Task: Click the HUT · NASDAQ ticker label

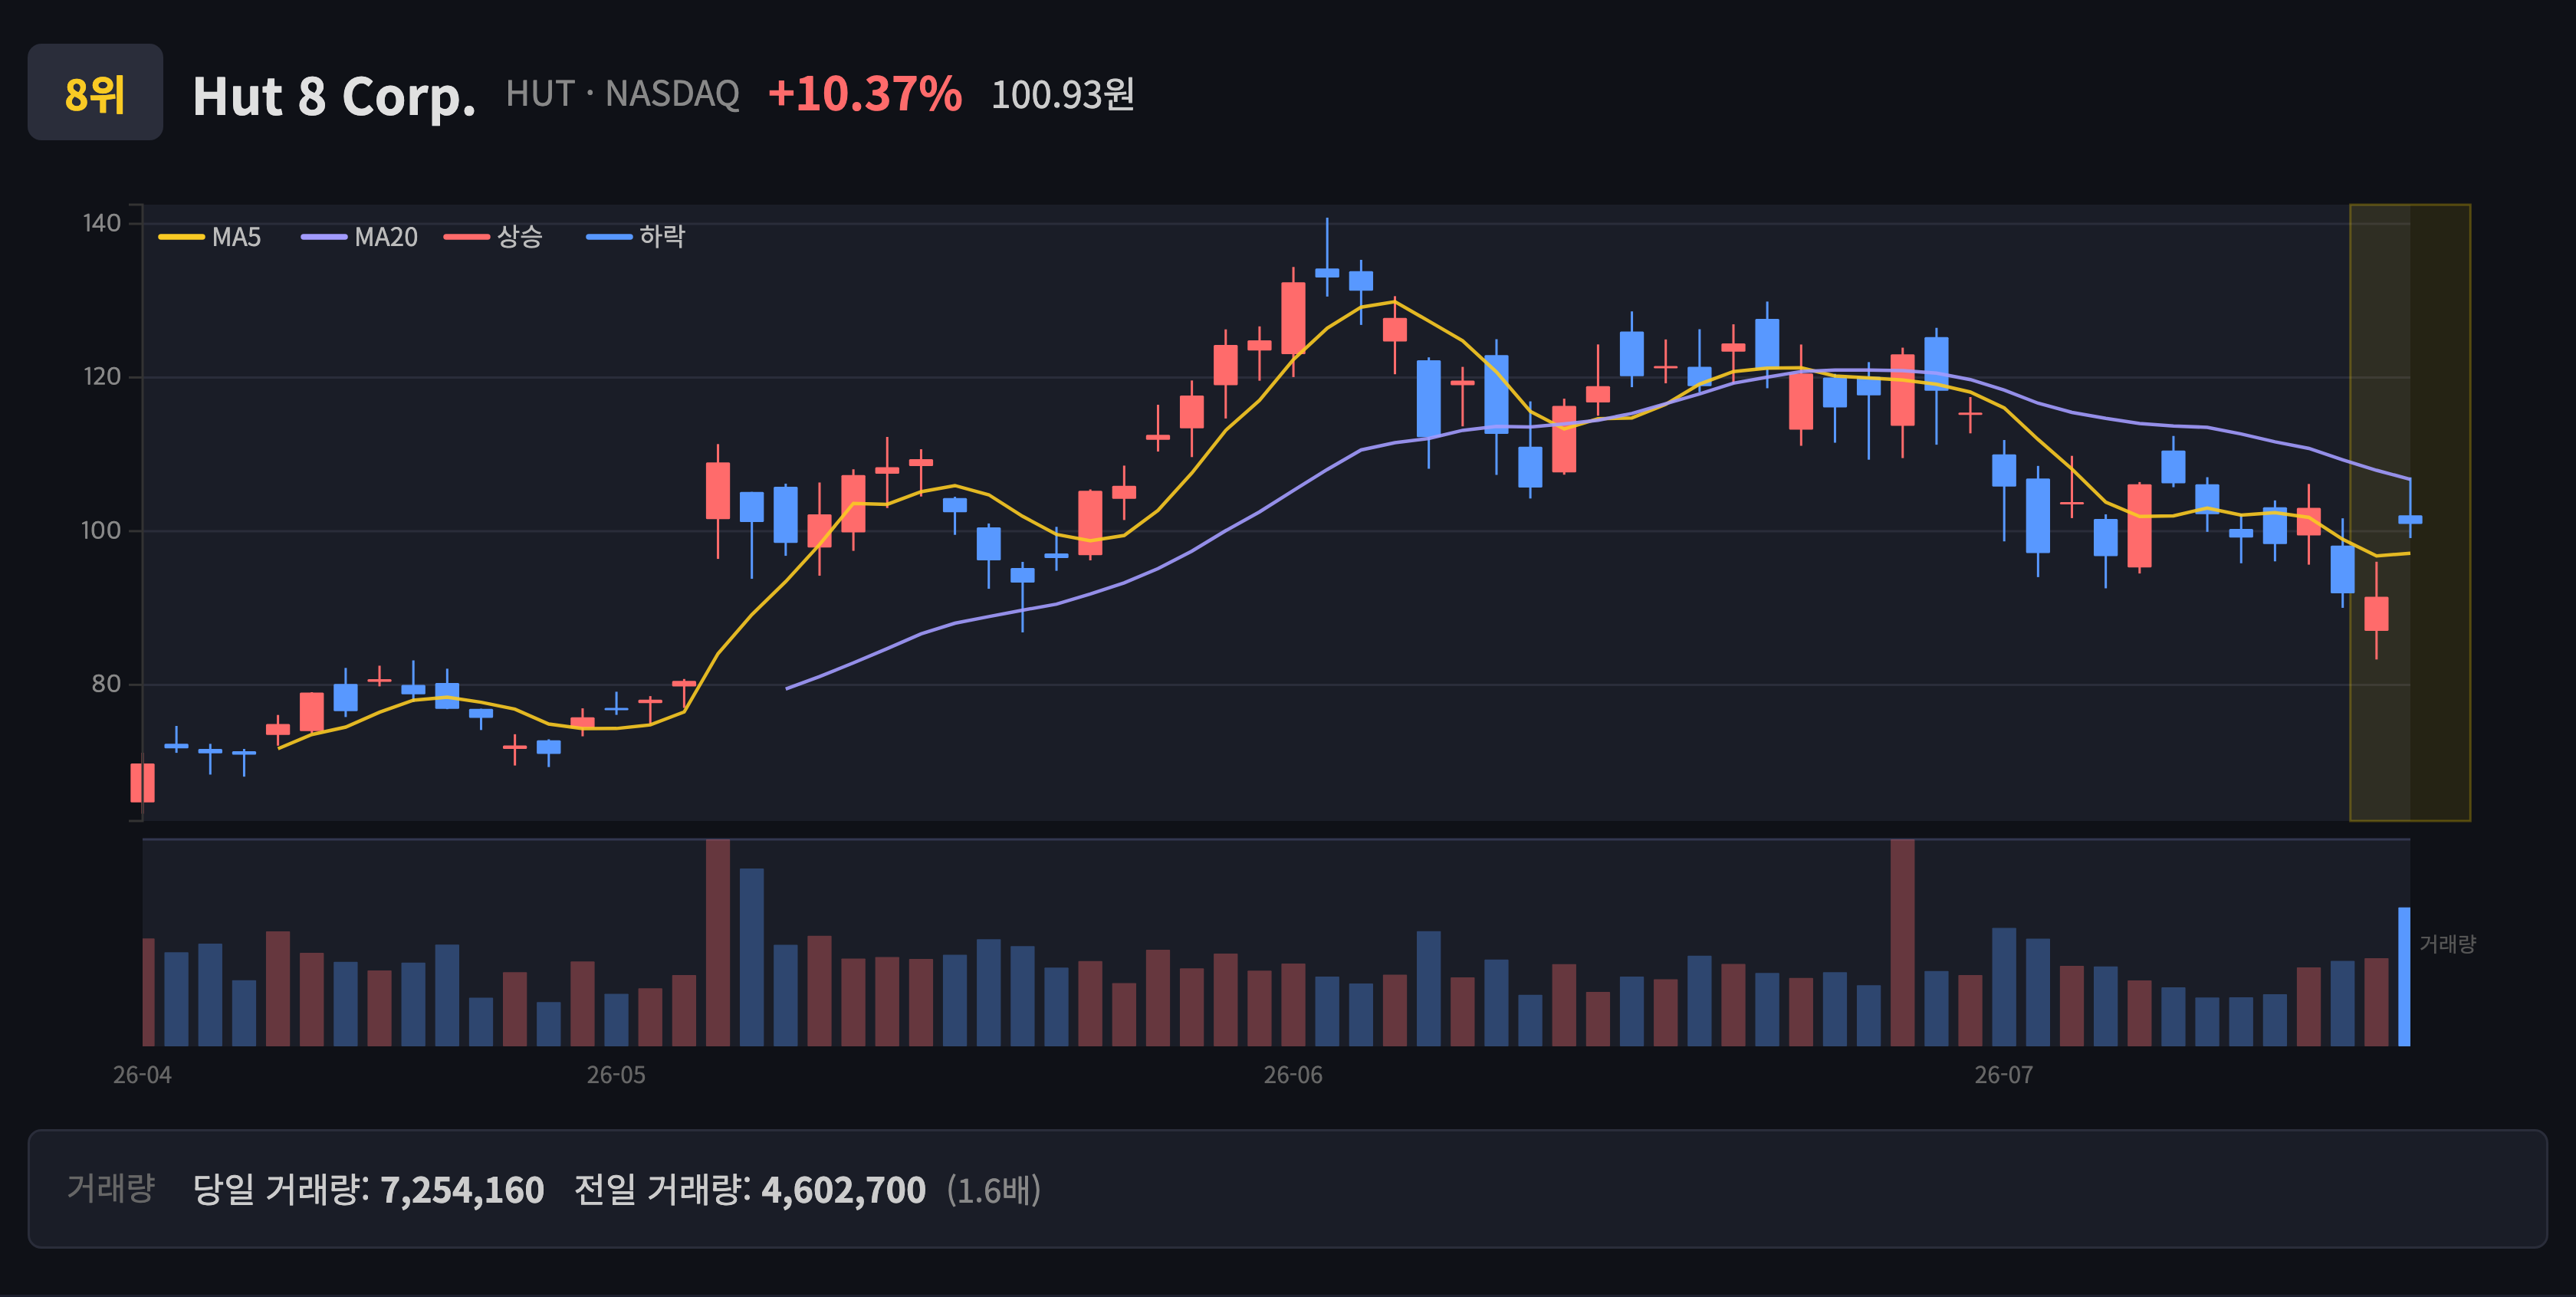Action: [x=622, y=94]
